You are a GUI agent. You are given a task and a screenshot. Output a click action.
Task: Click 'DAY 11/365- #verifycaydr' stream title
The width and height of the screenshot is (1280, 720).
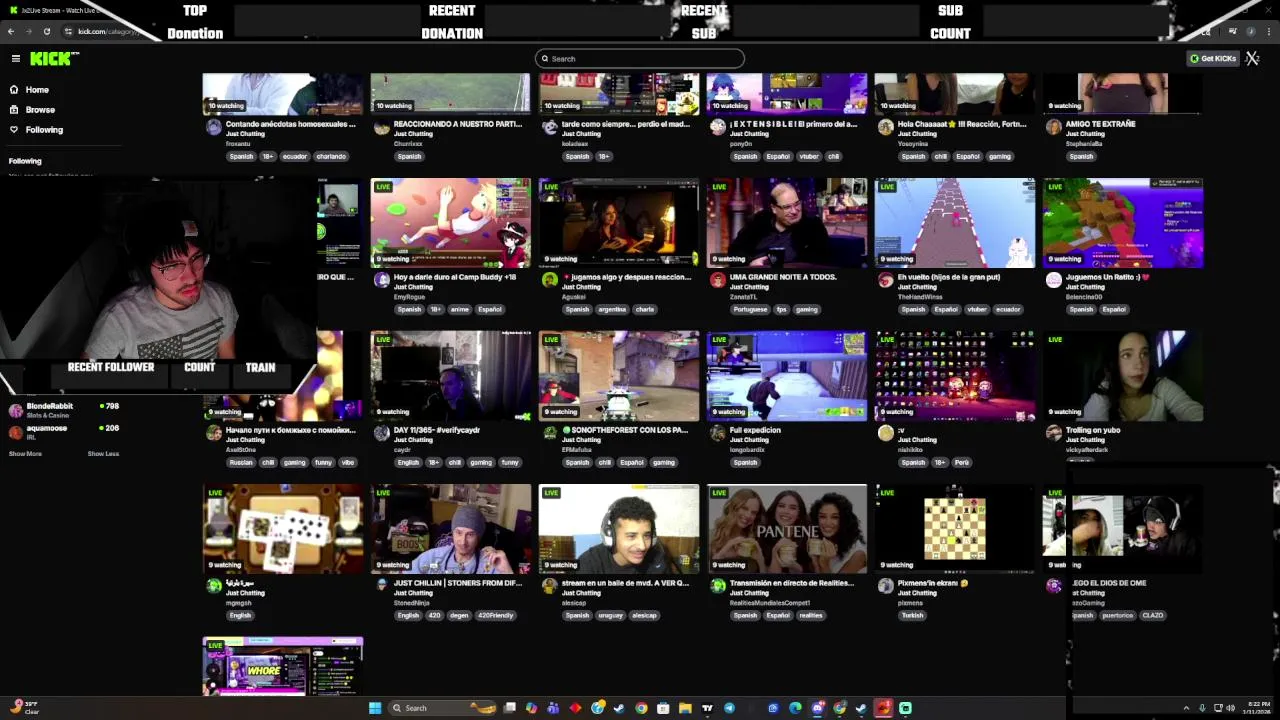tap(437, 430)
